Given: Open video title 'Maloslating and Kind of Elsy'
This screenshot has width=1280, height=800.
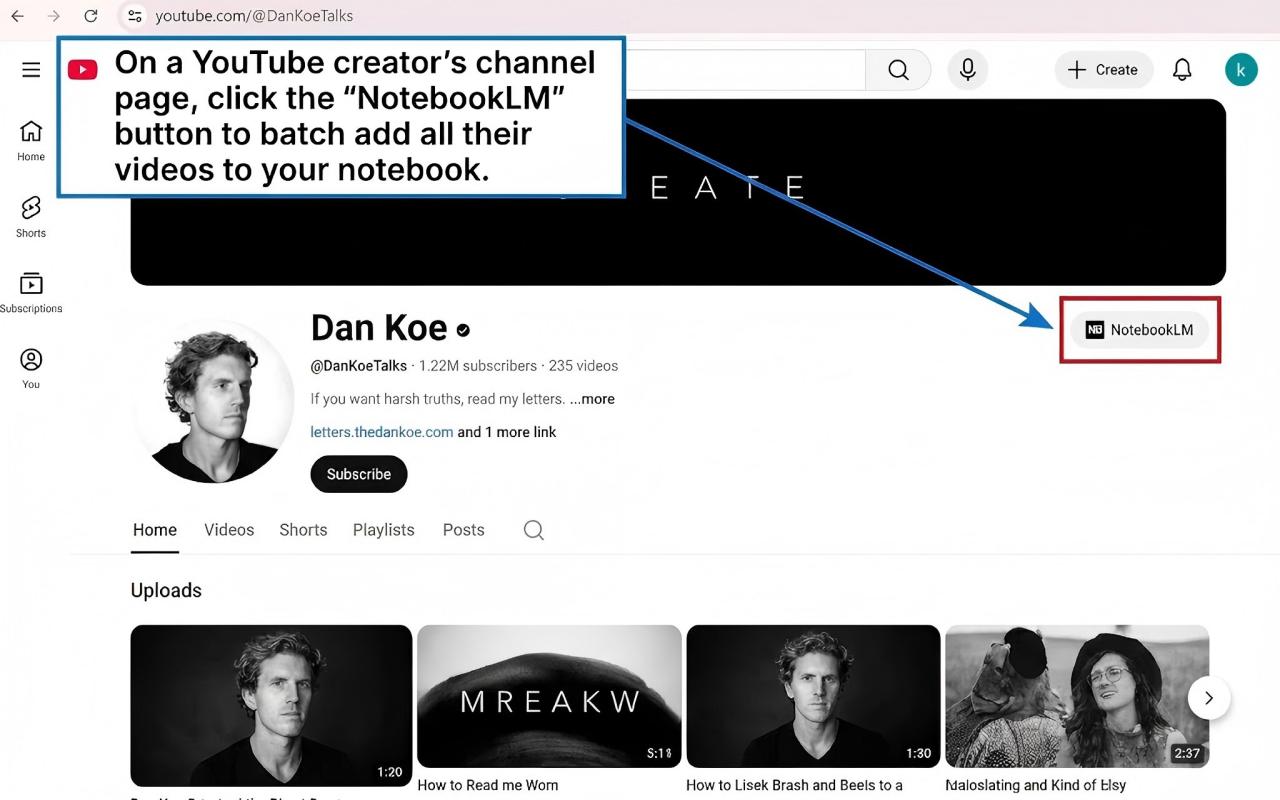Looking at the screenshot, I should pyautogui.click(x=1036, y=785).
